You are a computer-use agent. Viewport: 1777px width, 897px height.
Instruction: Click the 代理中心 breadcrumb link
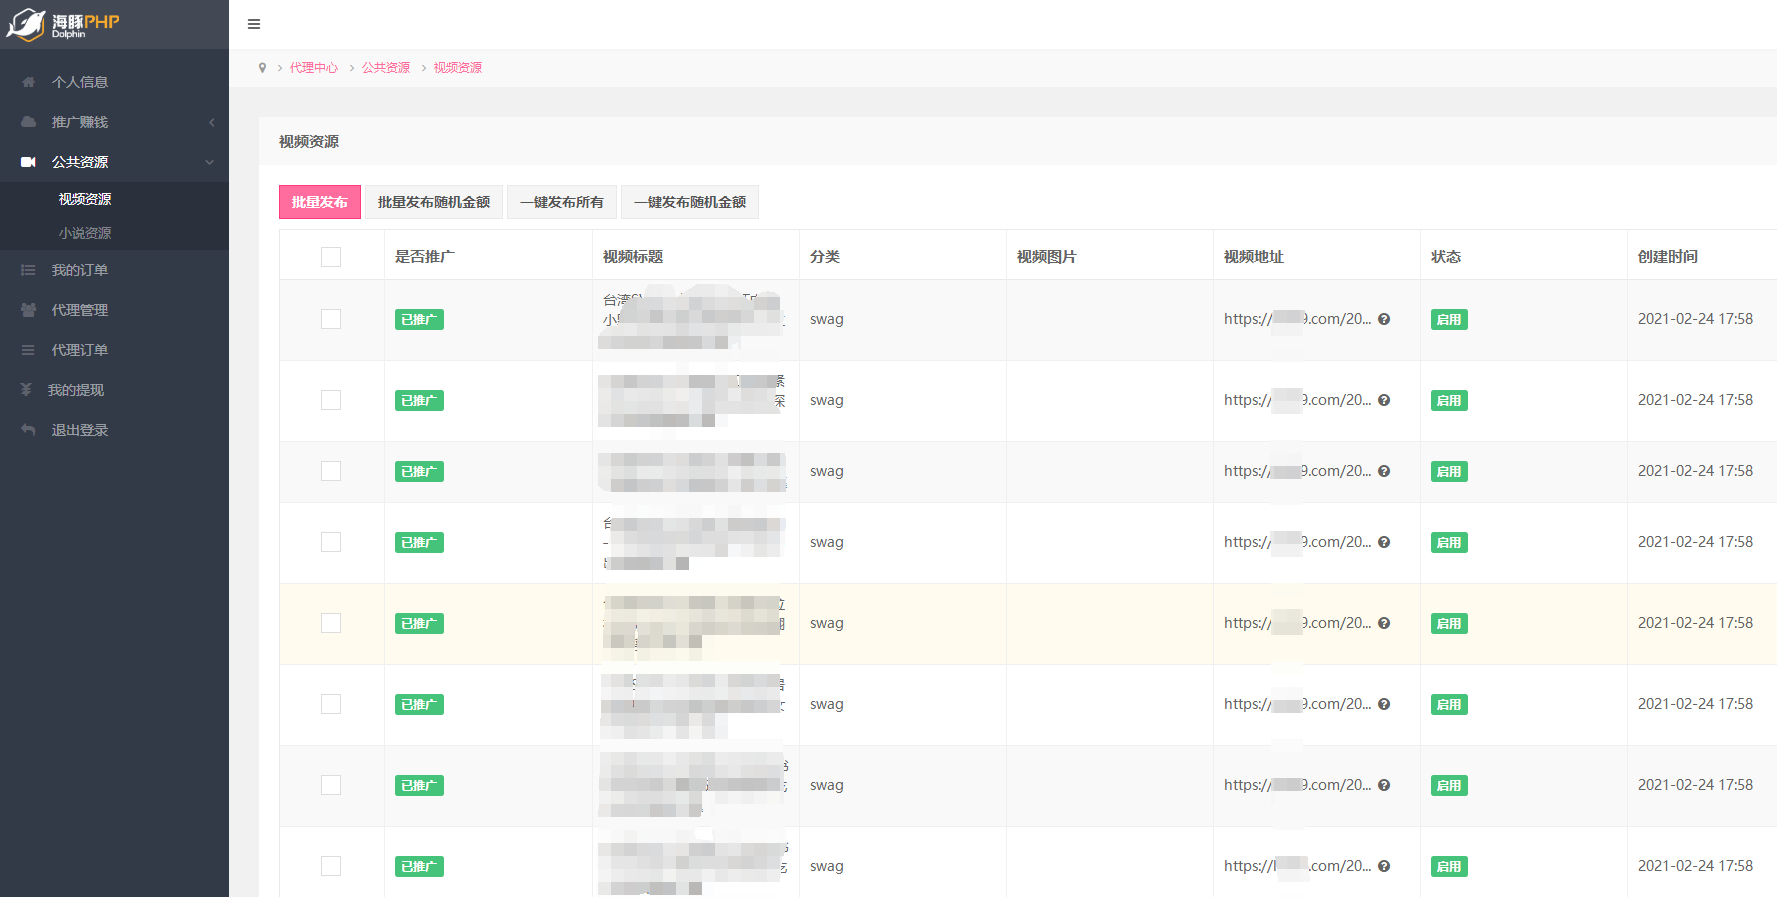pyautogui.click(x=314, y=68)
